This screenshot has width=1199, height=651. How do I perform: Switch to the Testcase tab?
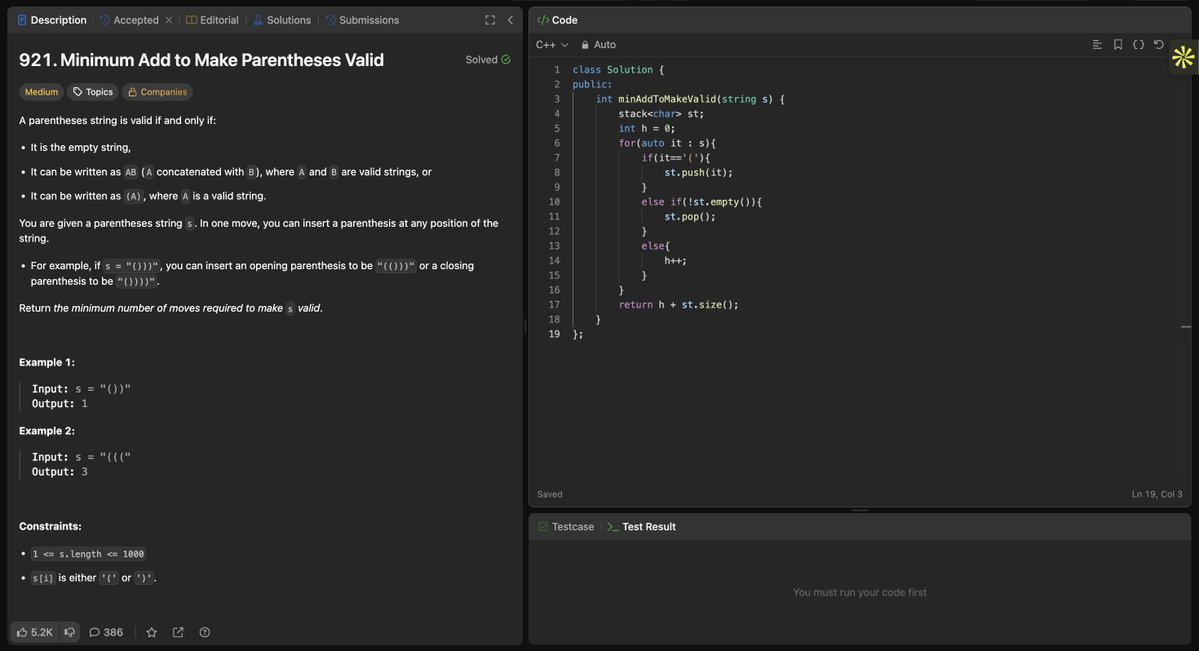point(567,526)
